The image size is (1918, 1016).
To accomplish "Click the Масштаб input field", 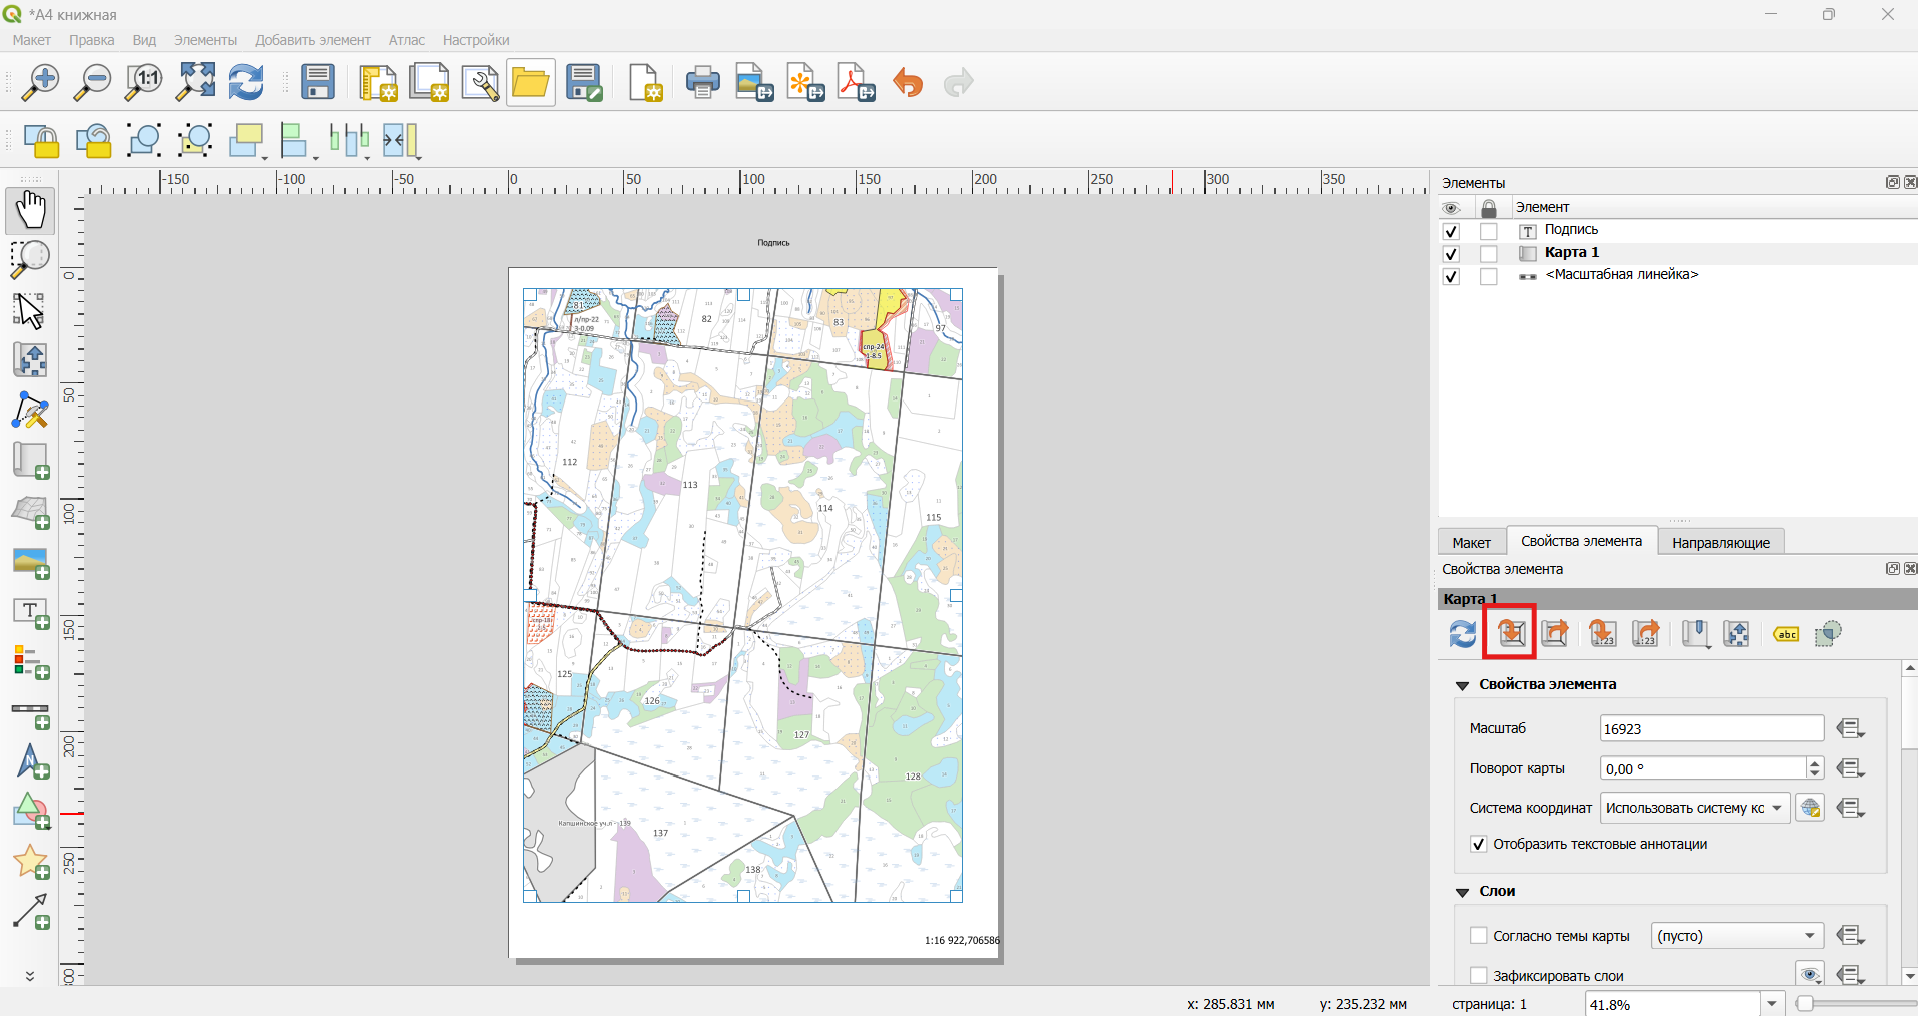I will (x=1711, y=728).
